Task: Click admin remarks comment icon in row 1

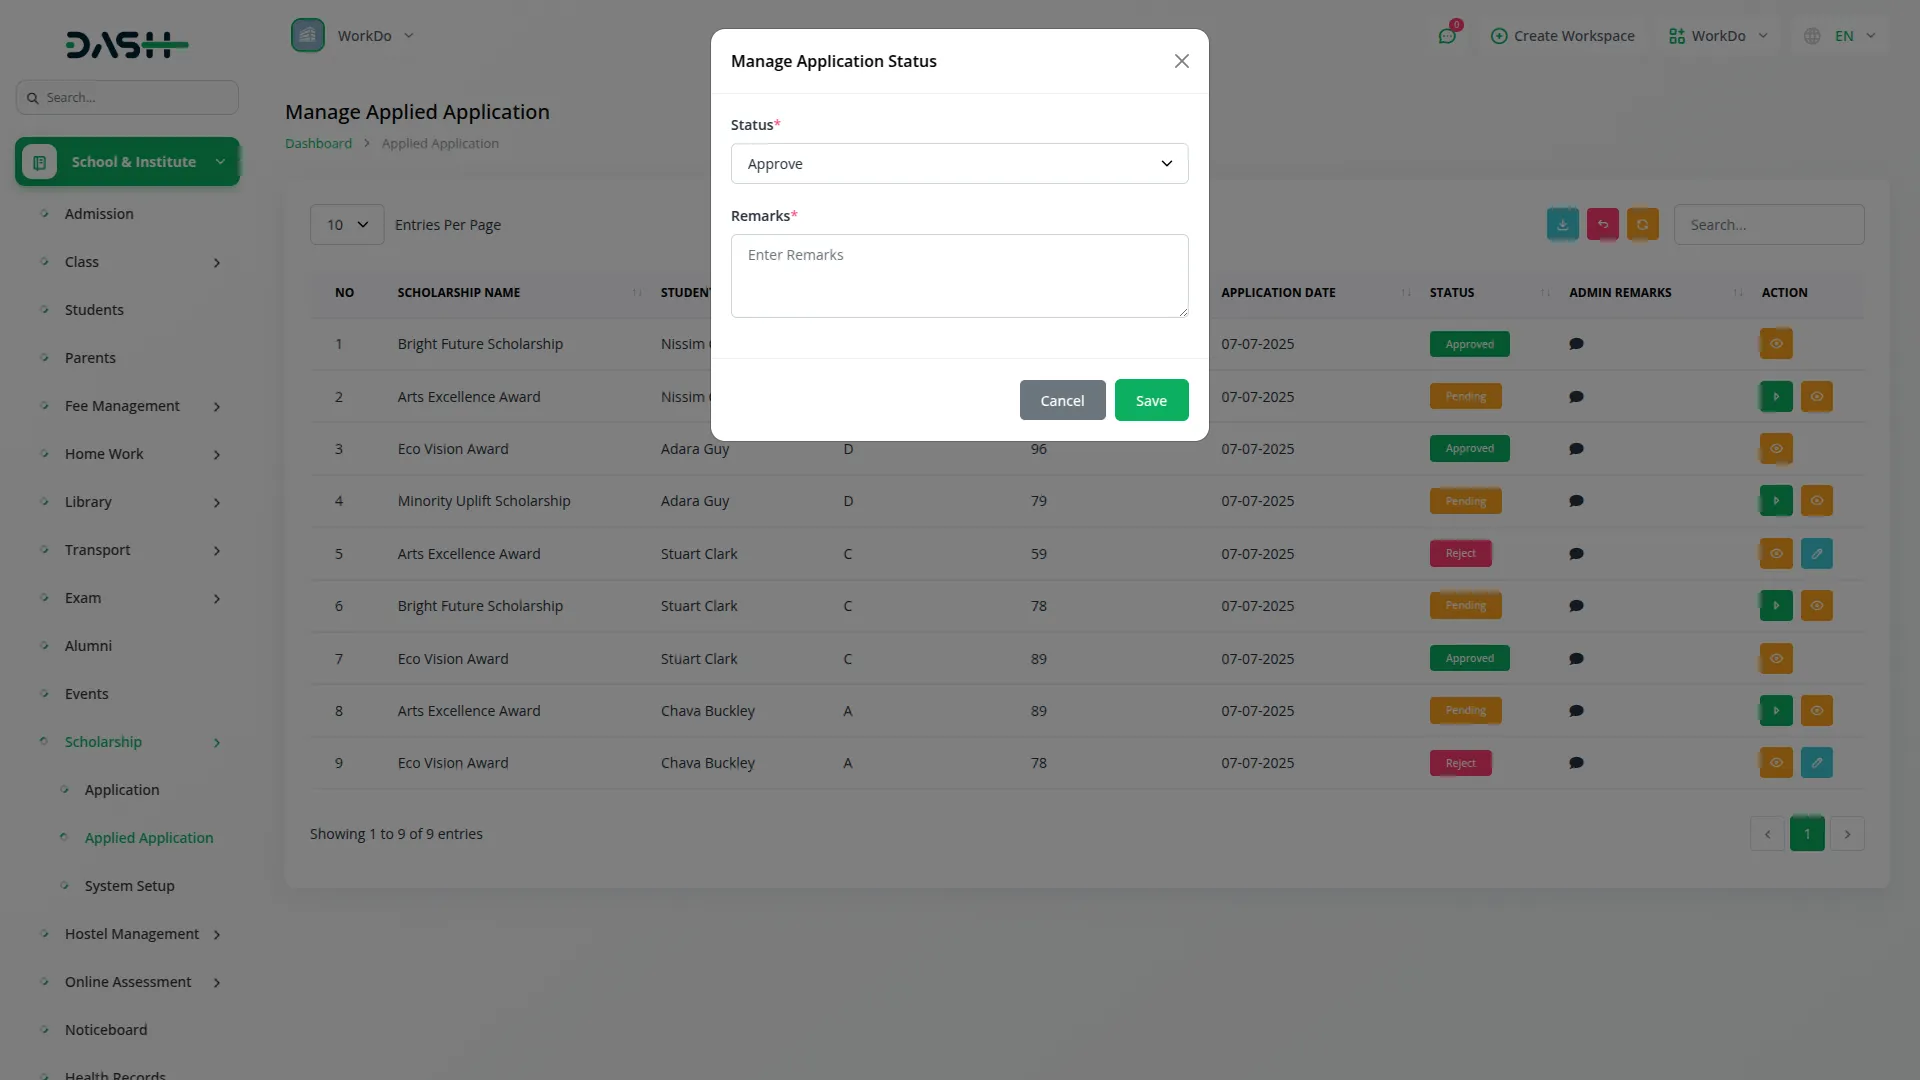Action: coord(1576,344)
